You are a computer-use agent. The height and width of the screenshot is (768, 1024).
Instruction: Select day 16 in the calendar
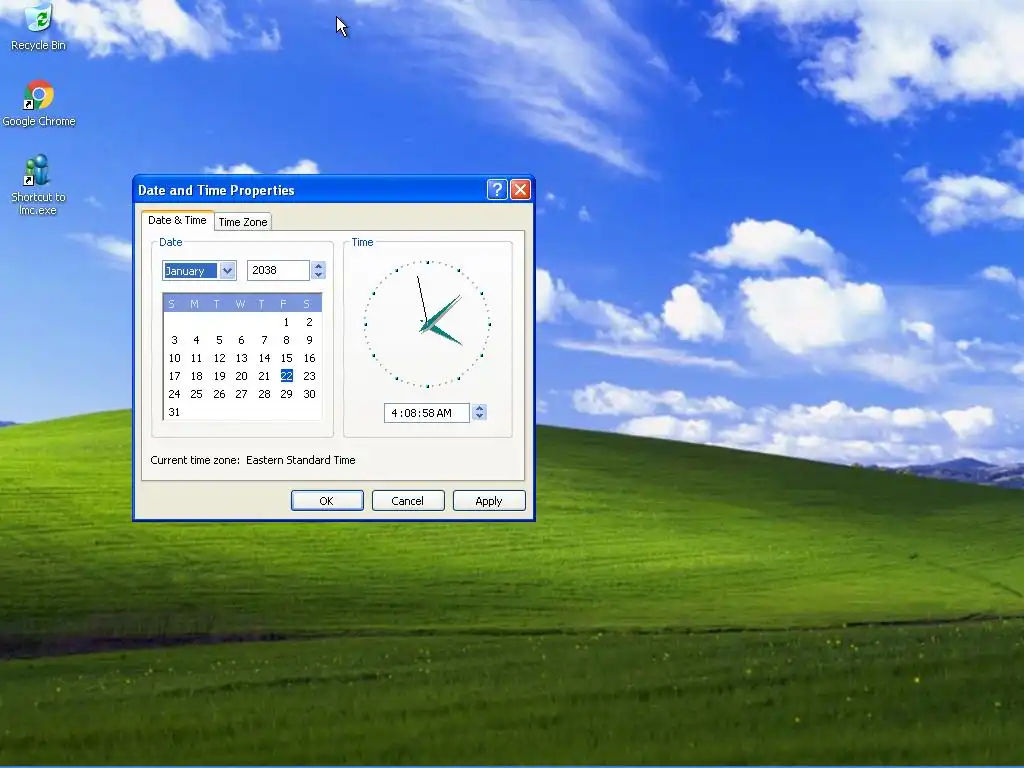(310, 359)
